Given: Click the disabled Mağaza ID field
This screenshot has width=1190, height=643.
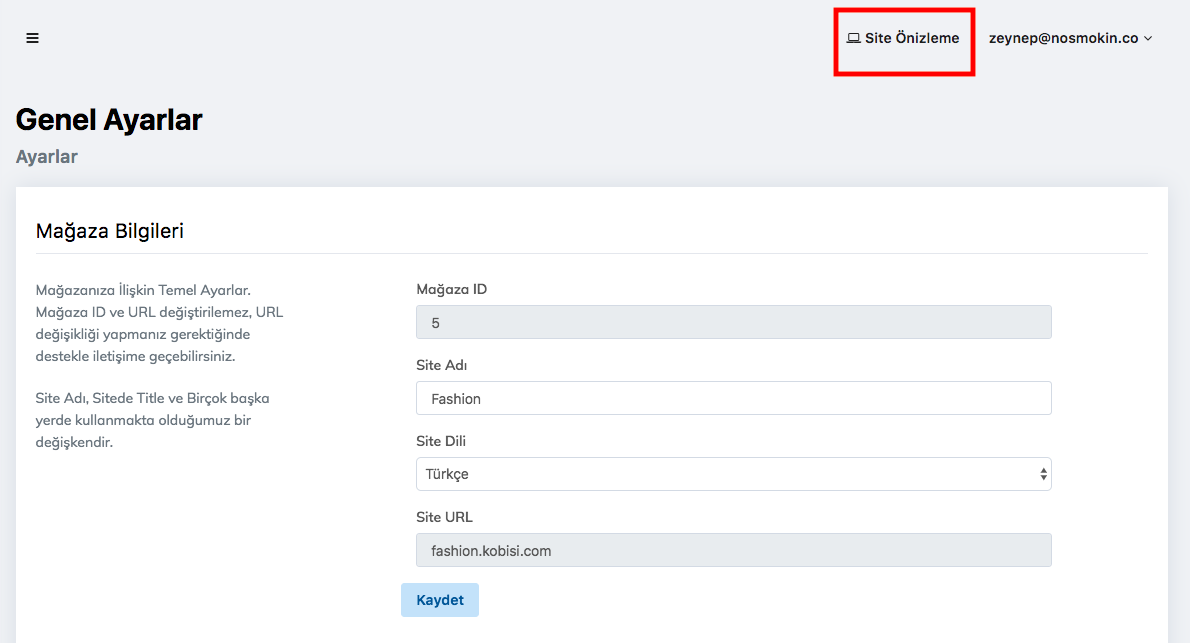Looking at the screenshot, I should pos(733,322).
